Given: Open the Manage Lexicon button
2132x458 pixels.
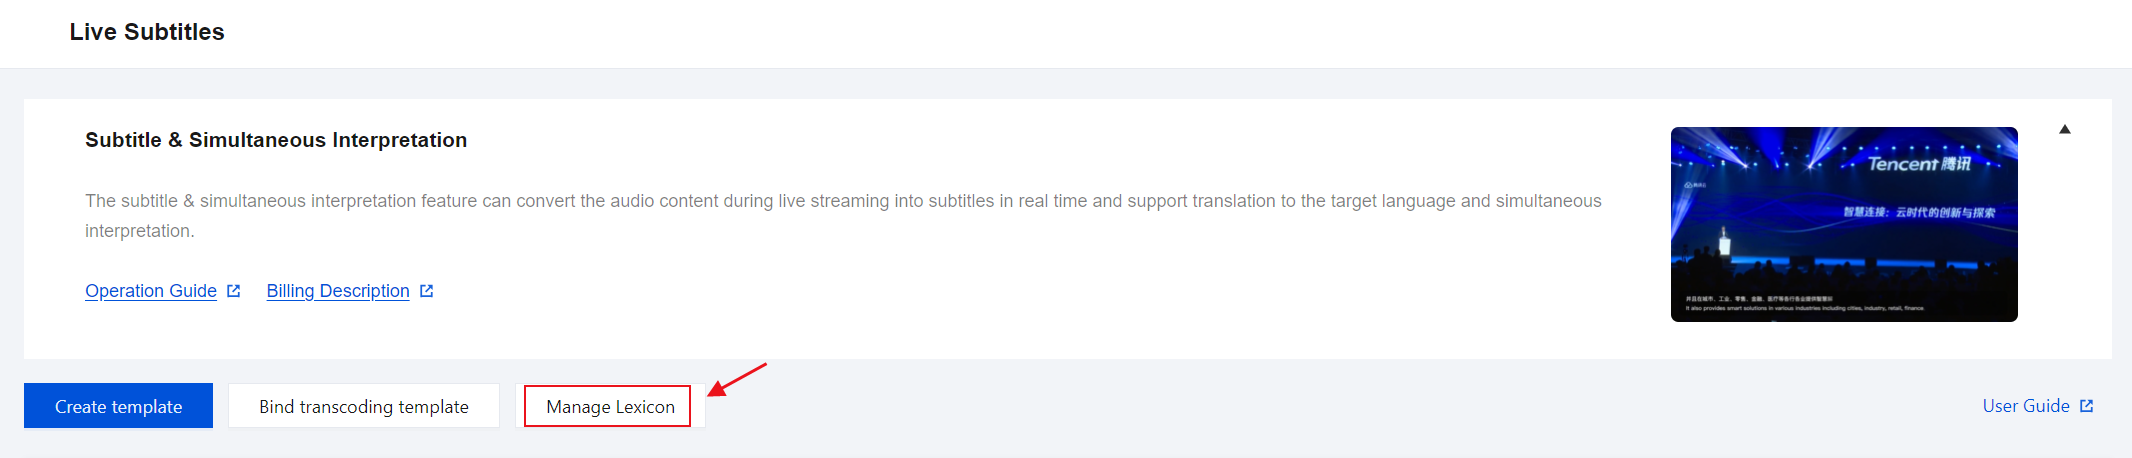Looking at the screenshot, I should click(610, 406).
